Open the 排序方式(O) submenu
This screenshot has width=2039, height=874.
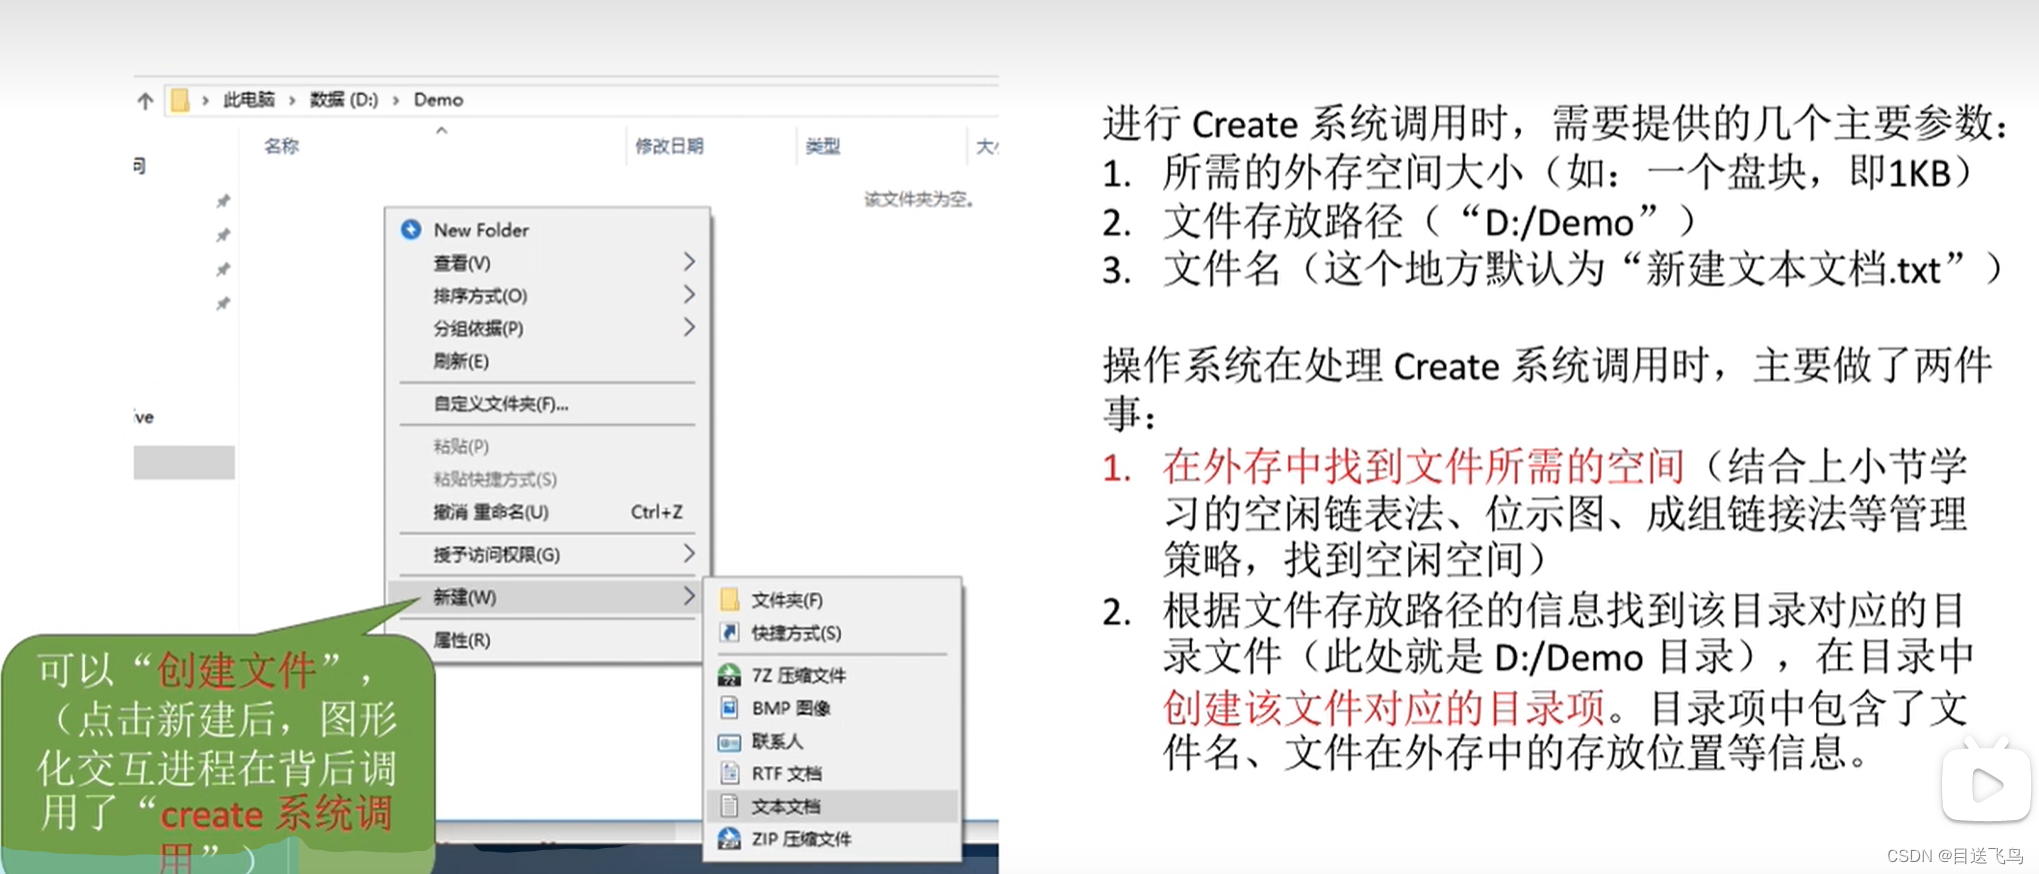(x=547, y=295)
